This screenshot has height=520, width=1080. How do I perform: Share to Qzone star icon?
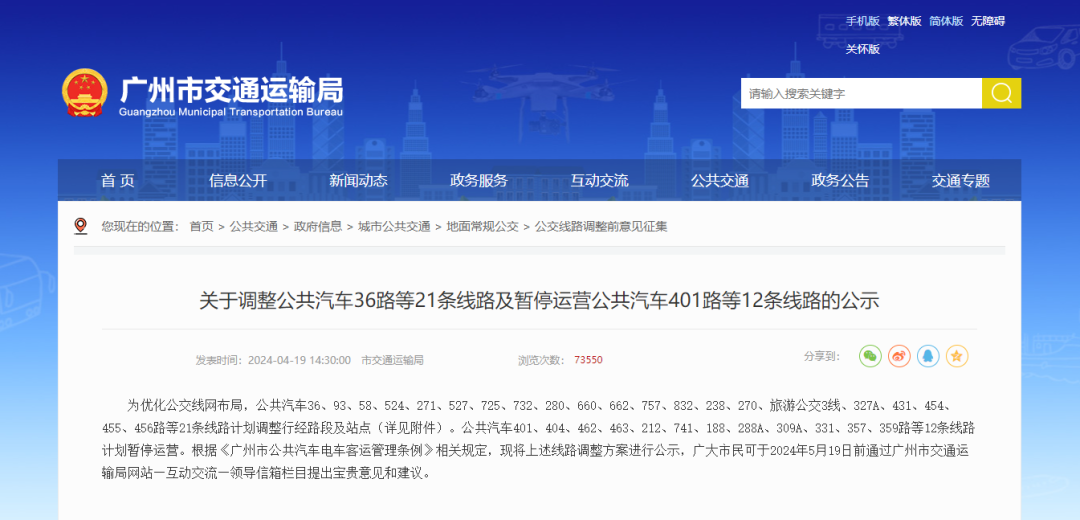coord(957,356)
